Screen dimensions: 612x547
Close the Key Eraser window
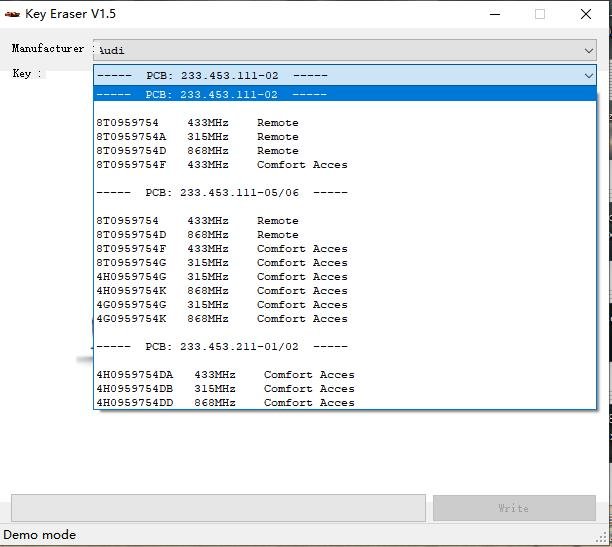[x=586, y=14]
